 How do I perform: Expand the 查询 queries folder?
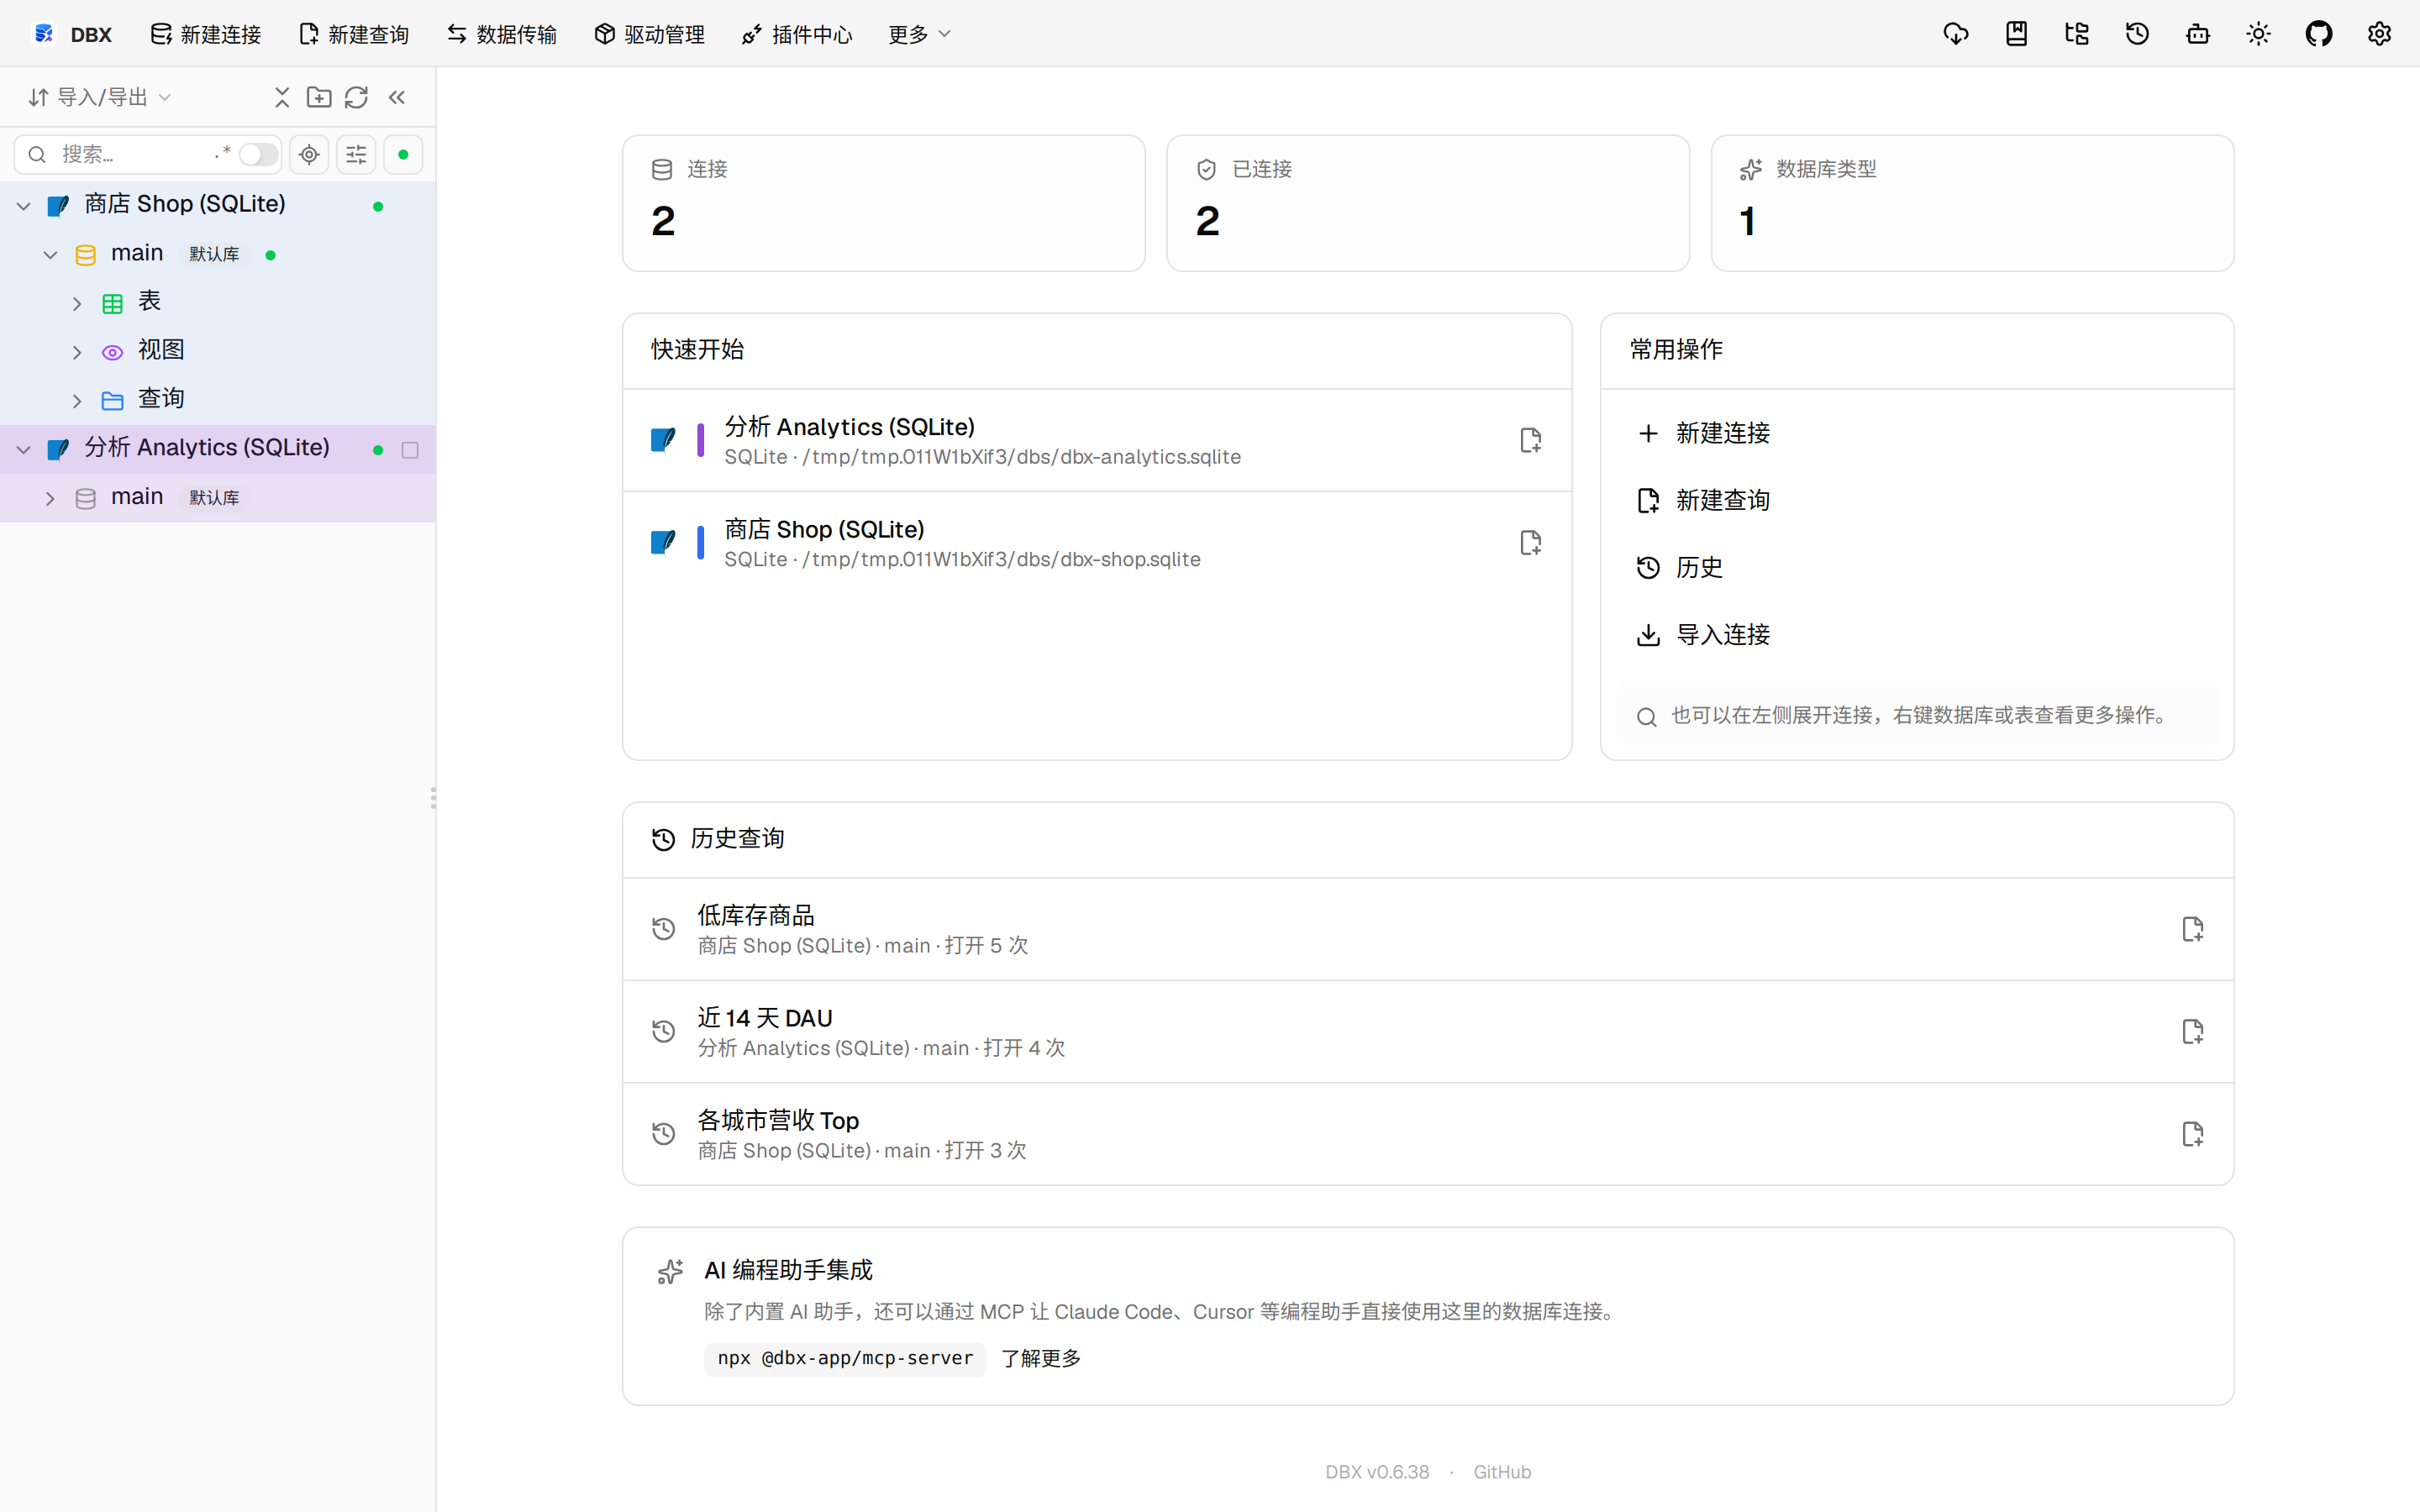77,401
